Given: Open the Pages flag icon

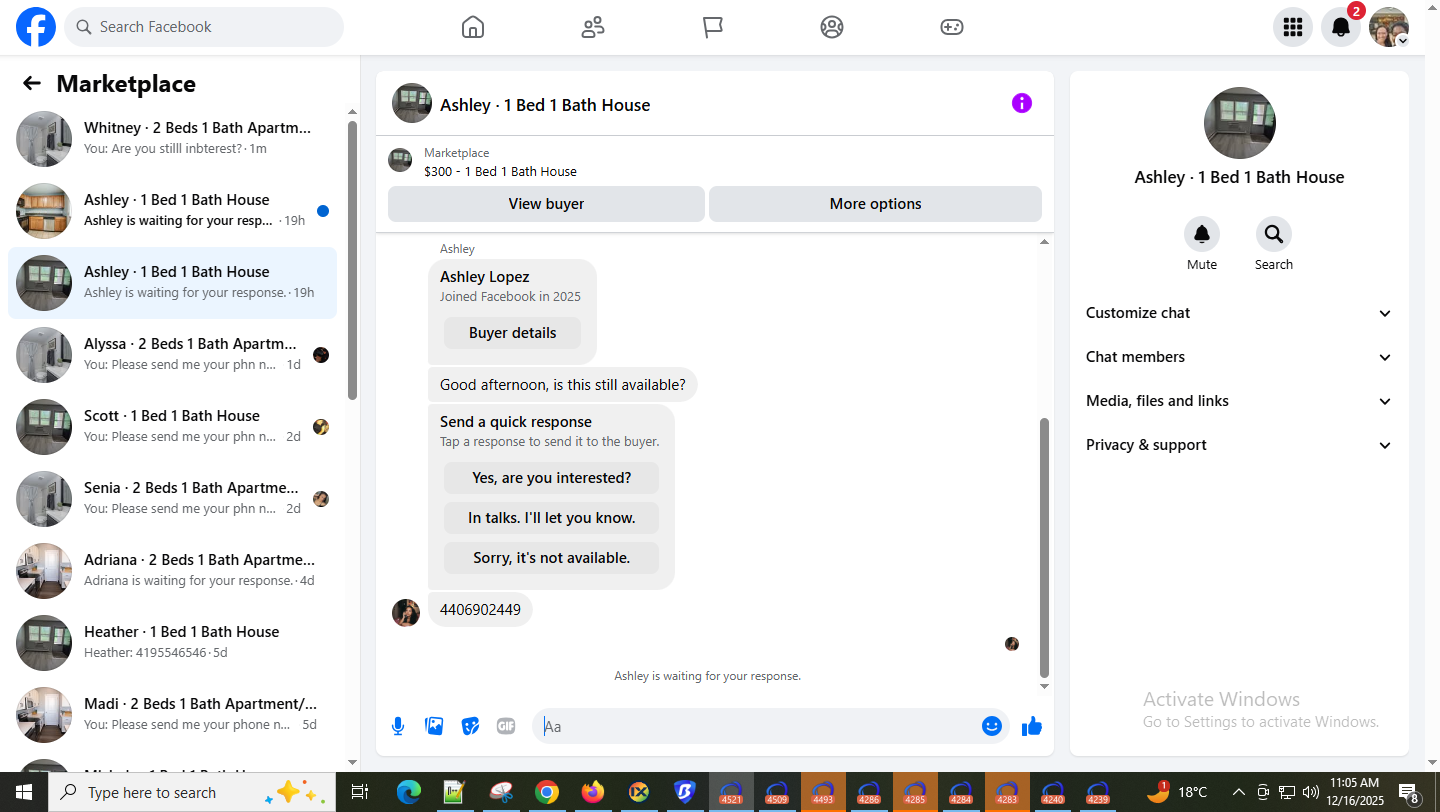Looking at the screenshot, I should point(713,27).
